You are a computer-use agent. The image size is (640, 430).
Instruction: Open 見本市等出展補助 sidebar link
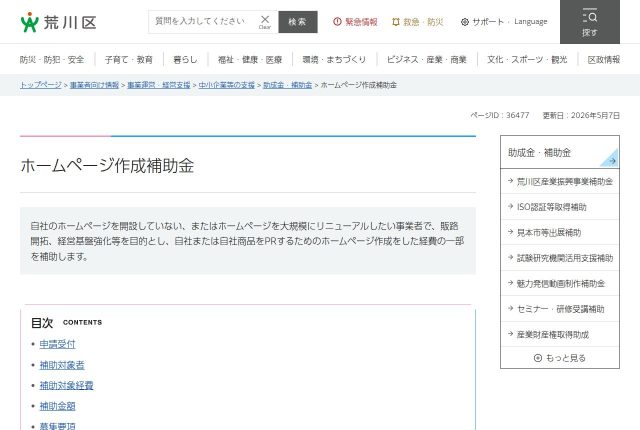tap(560, 233)
